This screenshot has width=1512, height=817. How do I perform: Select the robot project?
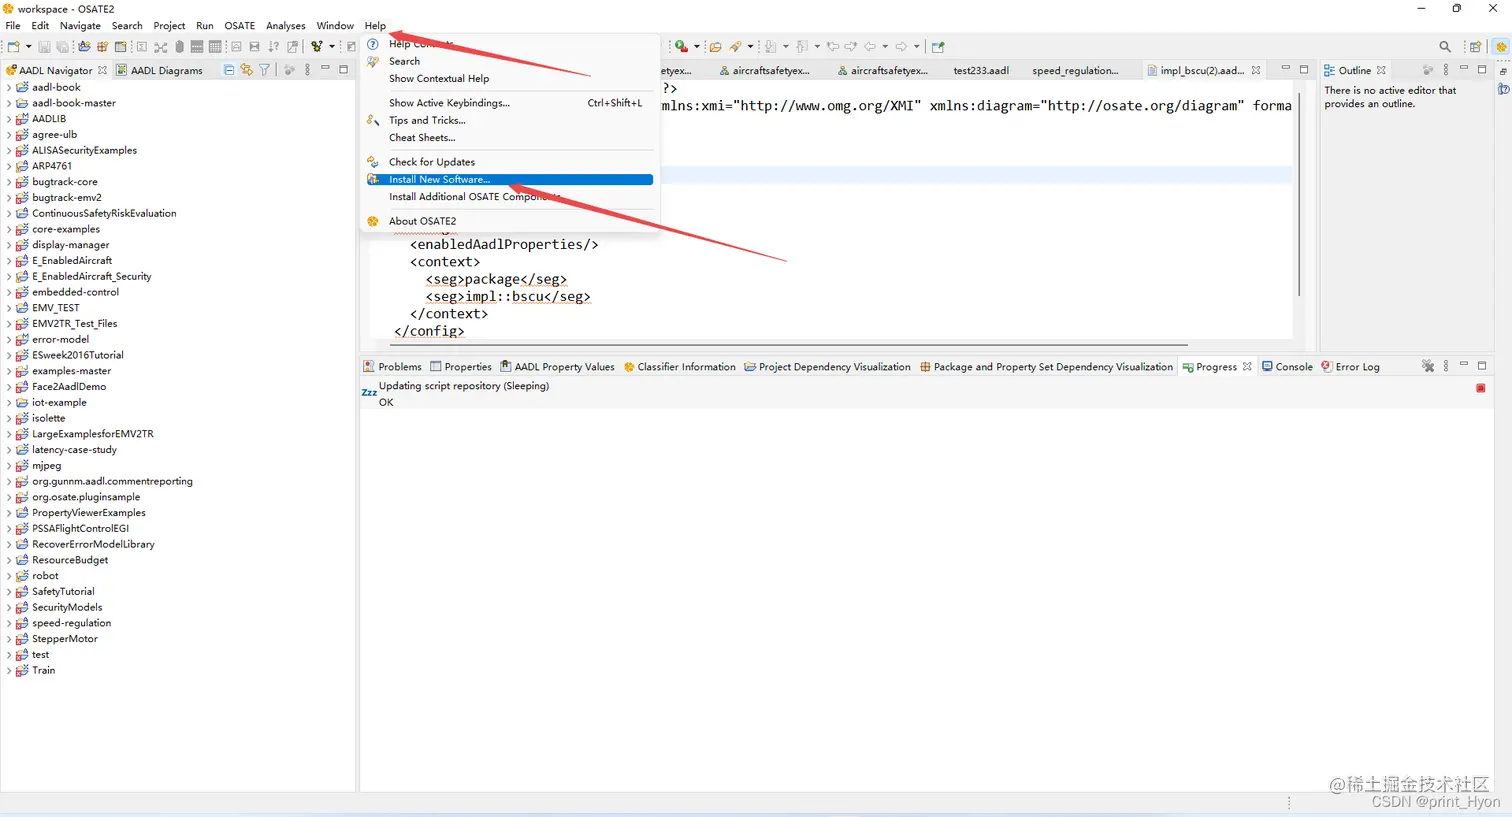coord(45,576)
